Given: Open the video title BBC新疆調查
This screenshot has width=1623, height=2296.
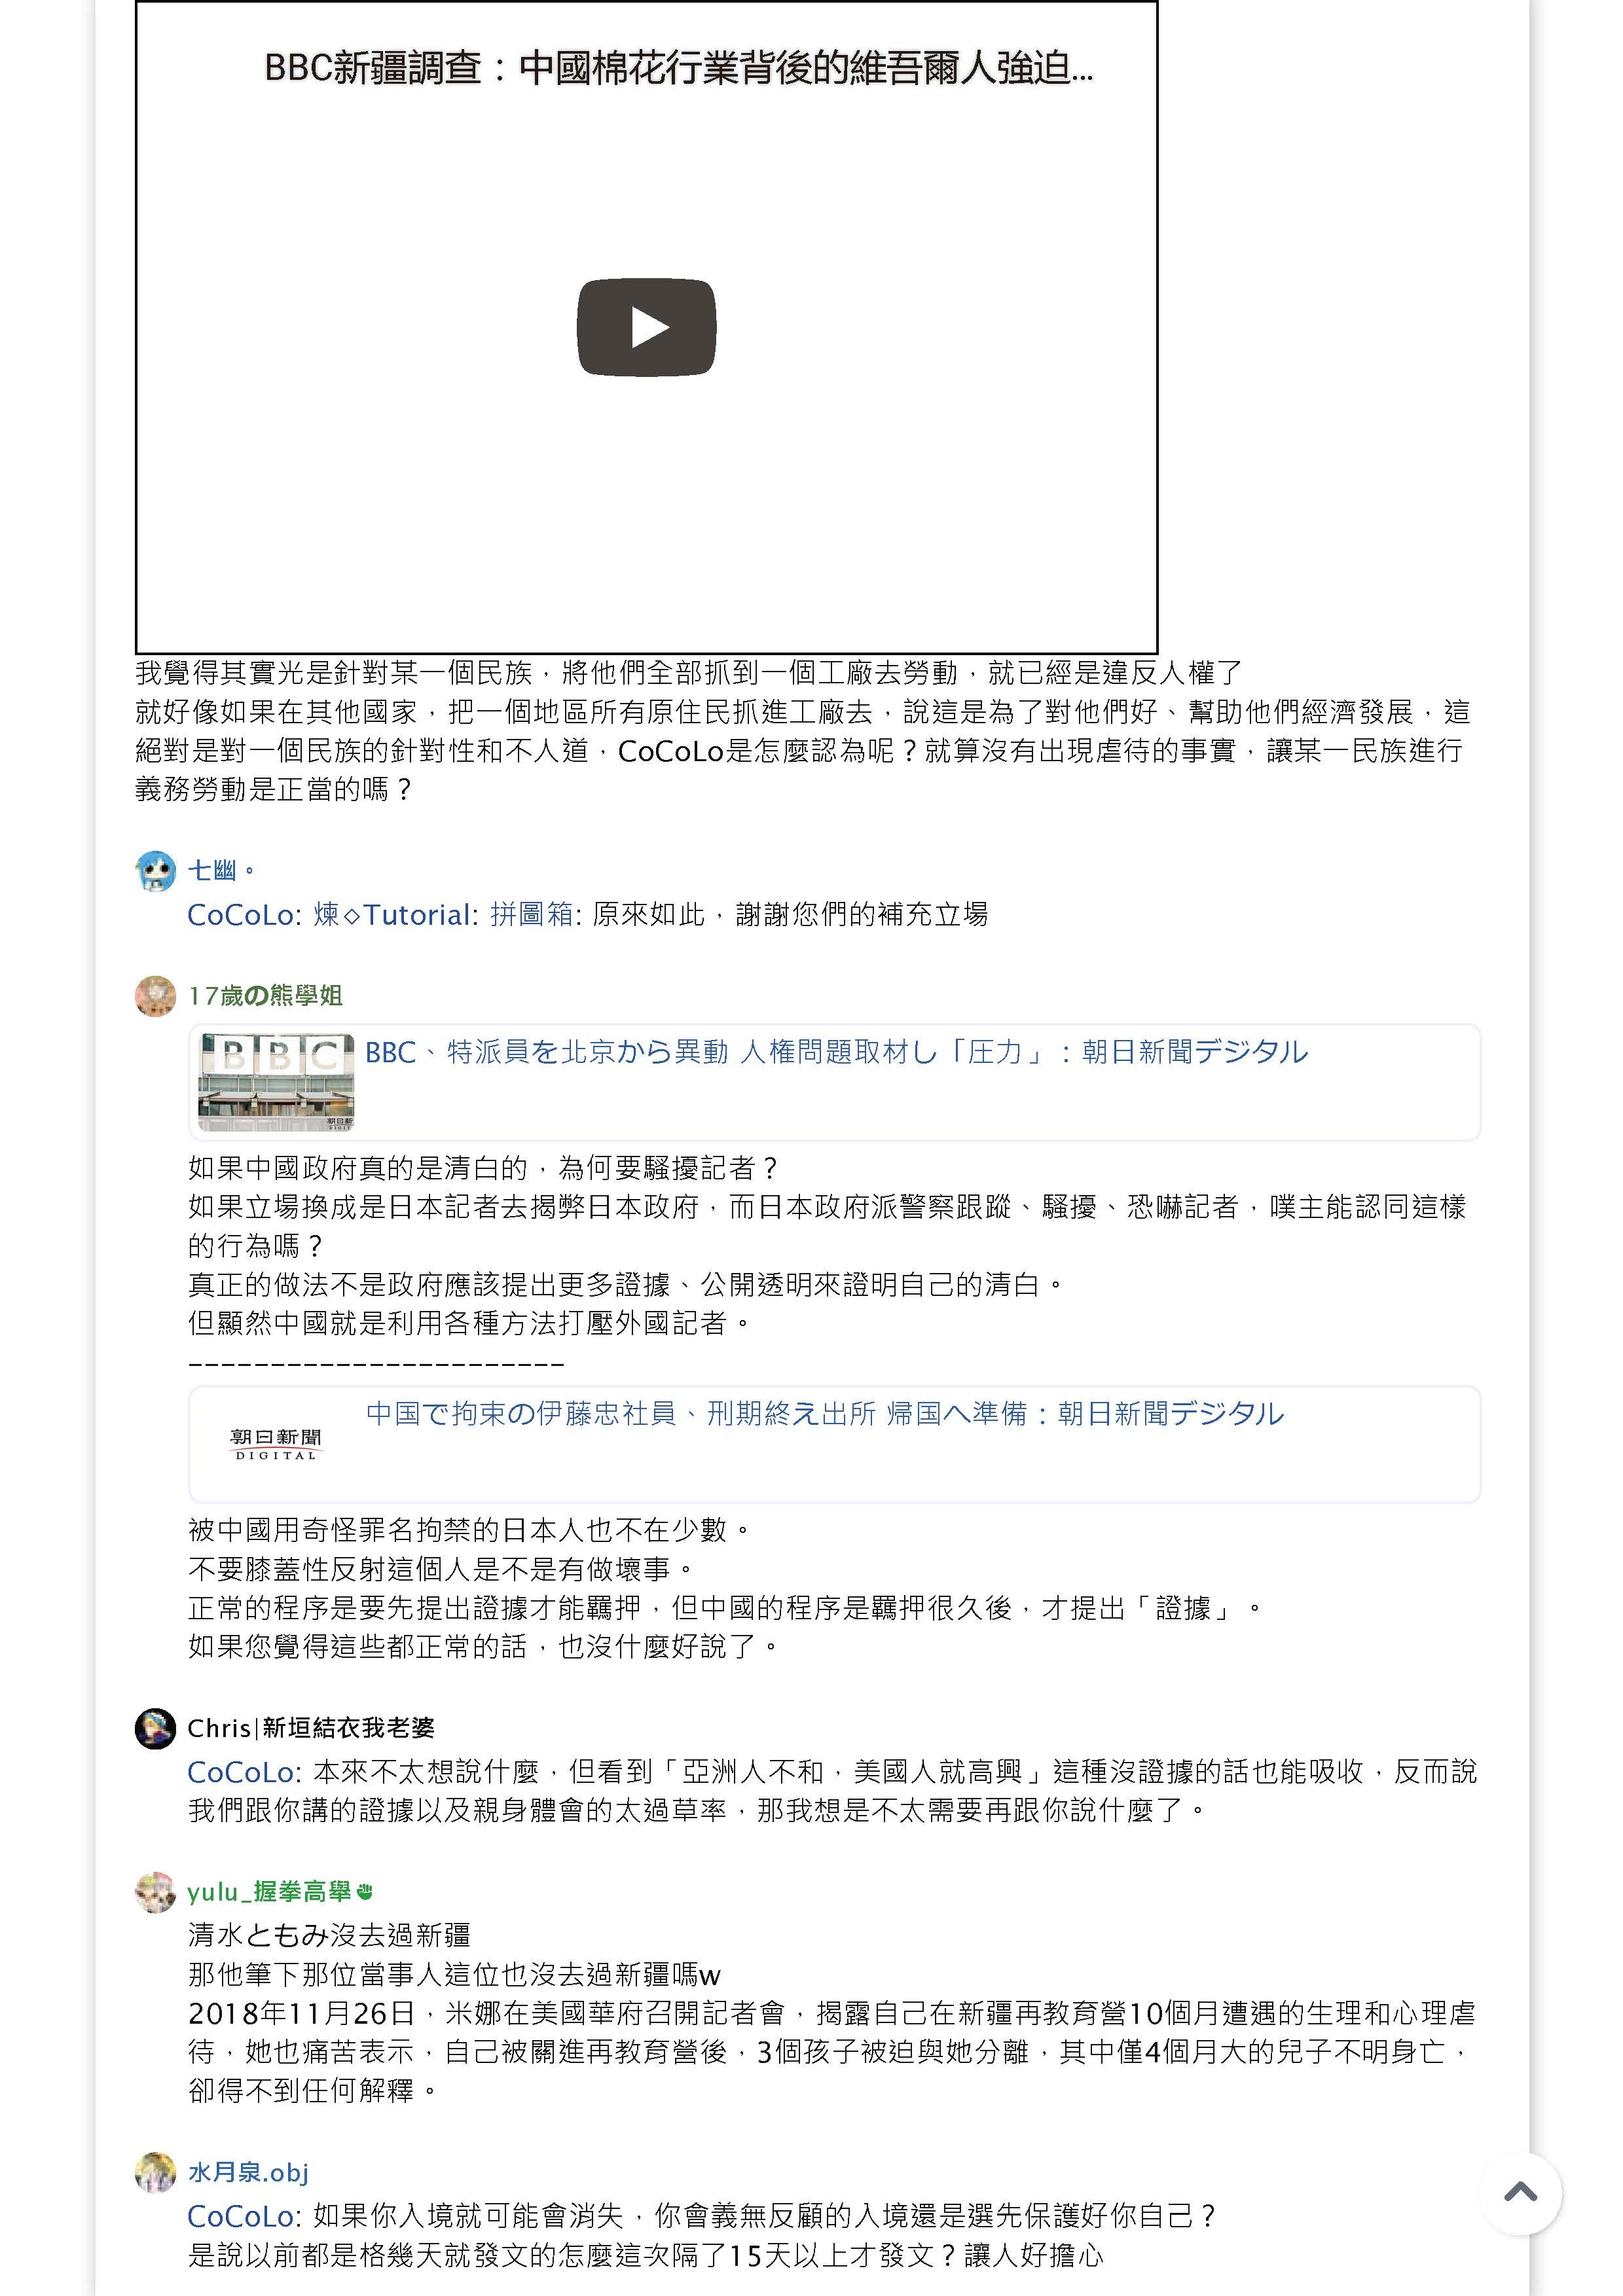Looking at the screenshot, I should [x=678, y=68].
